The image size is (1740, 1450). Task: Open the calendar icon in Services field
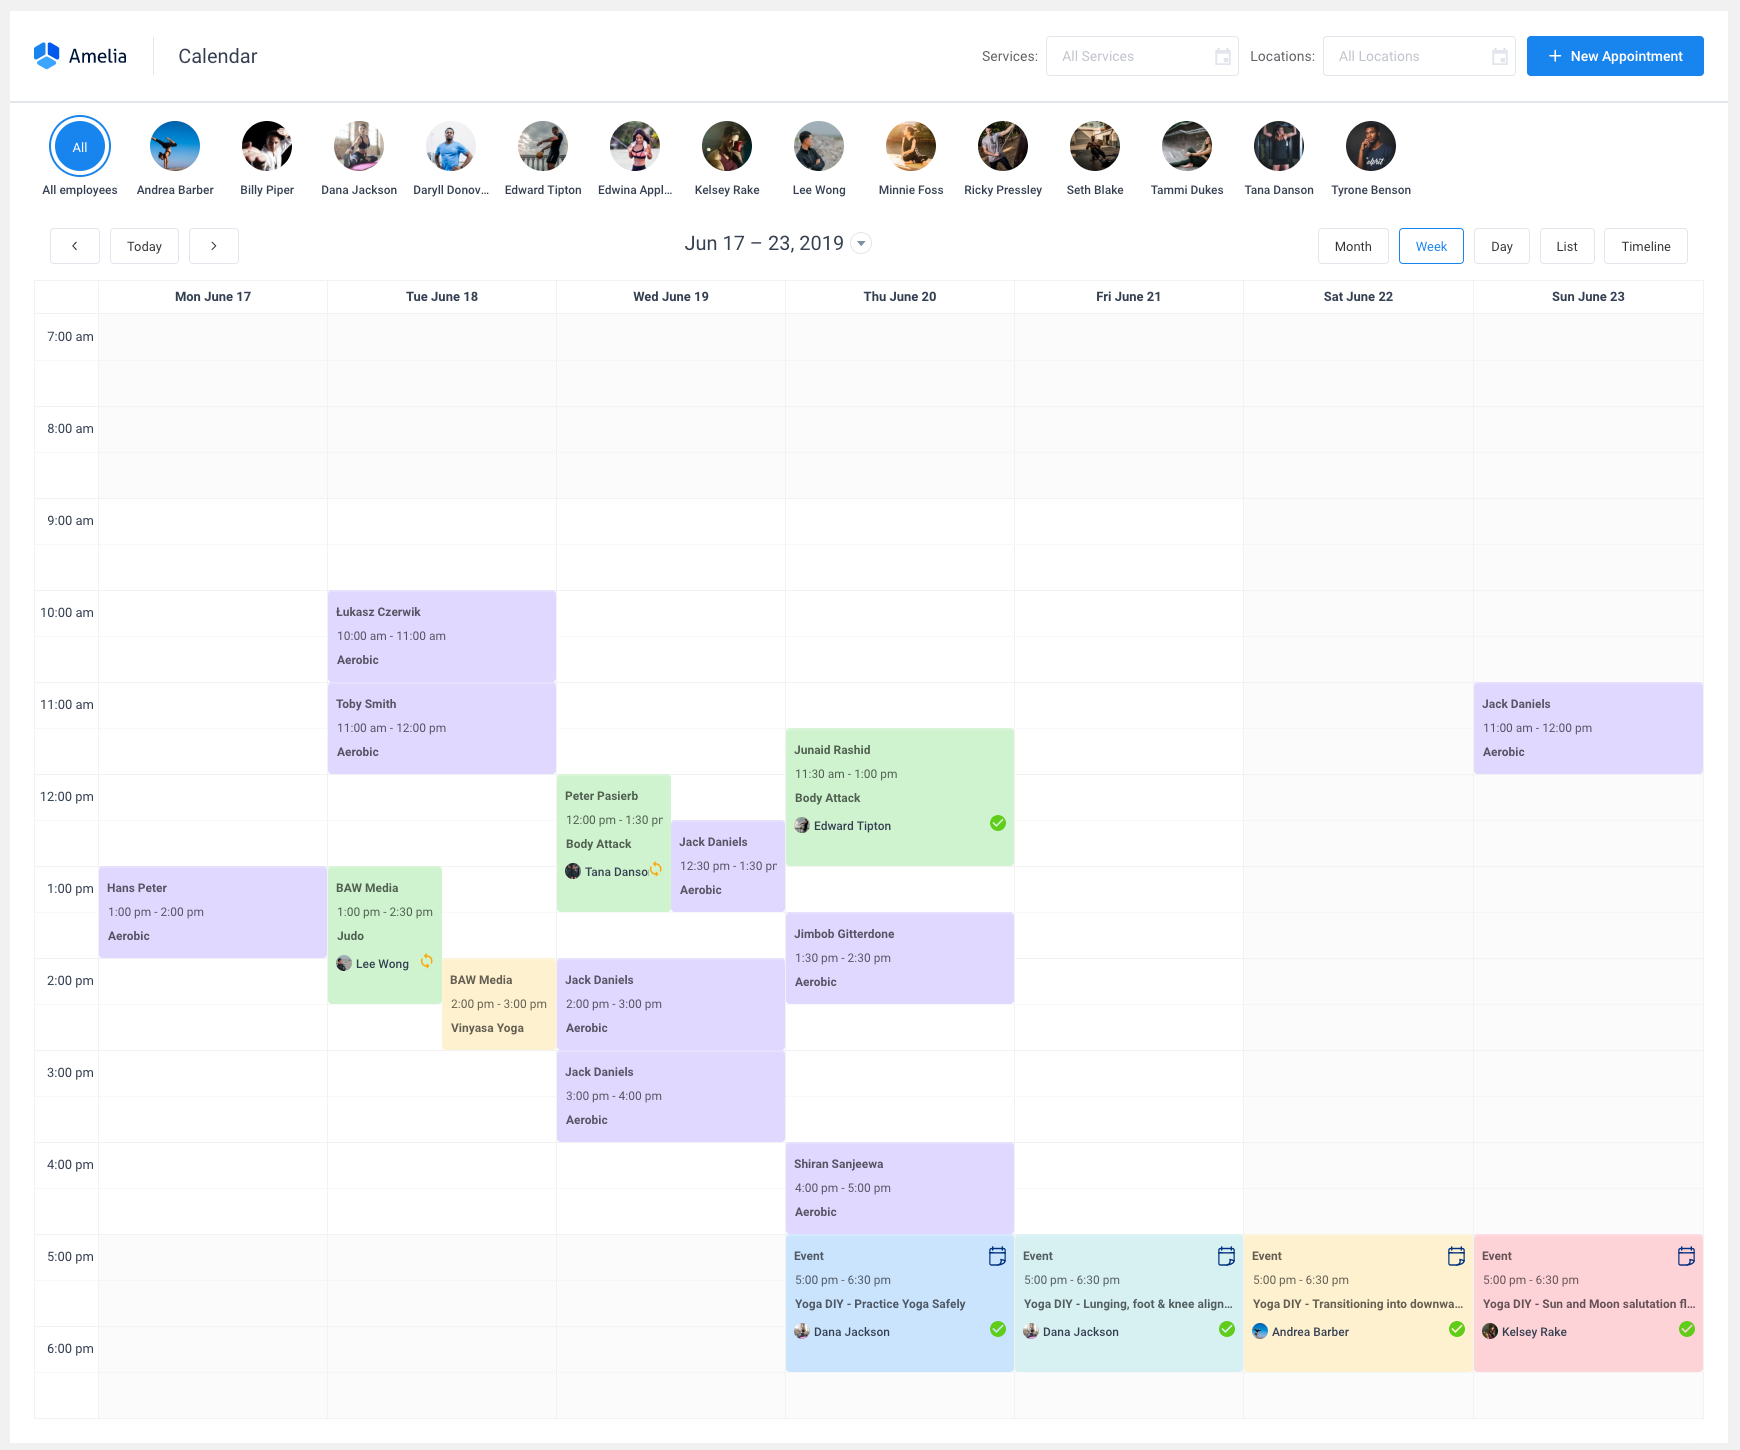(x=1222, y=56)
